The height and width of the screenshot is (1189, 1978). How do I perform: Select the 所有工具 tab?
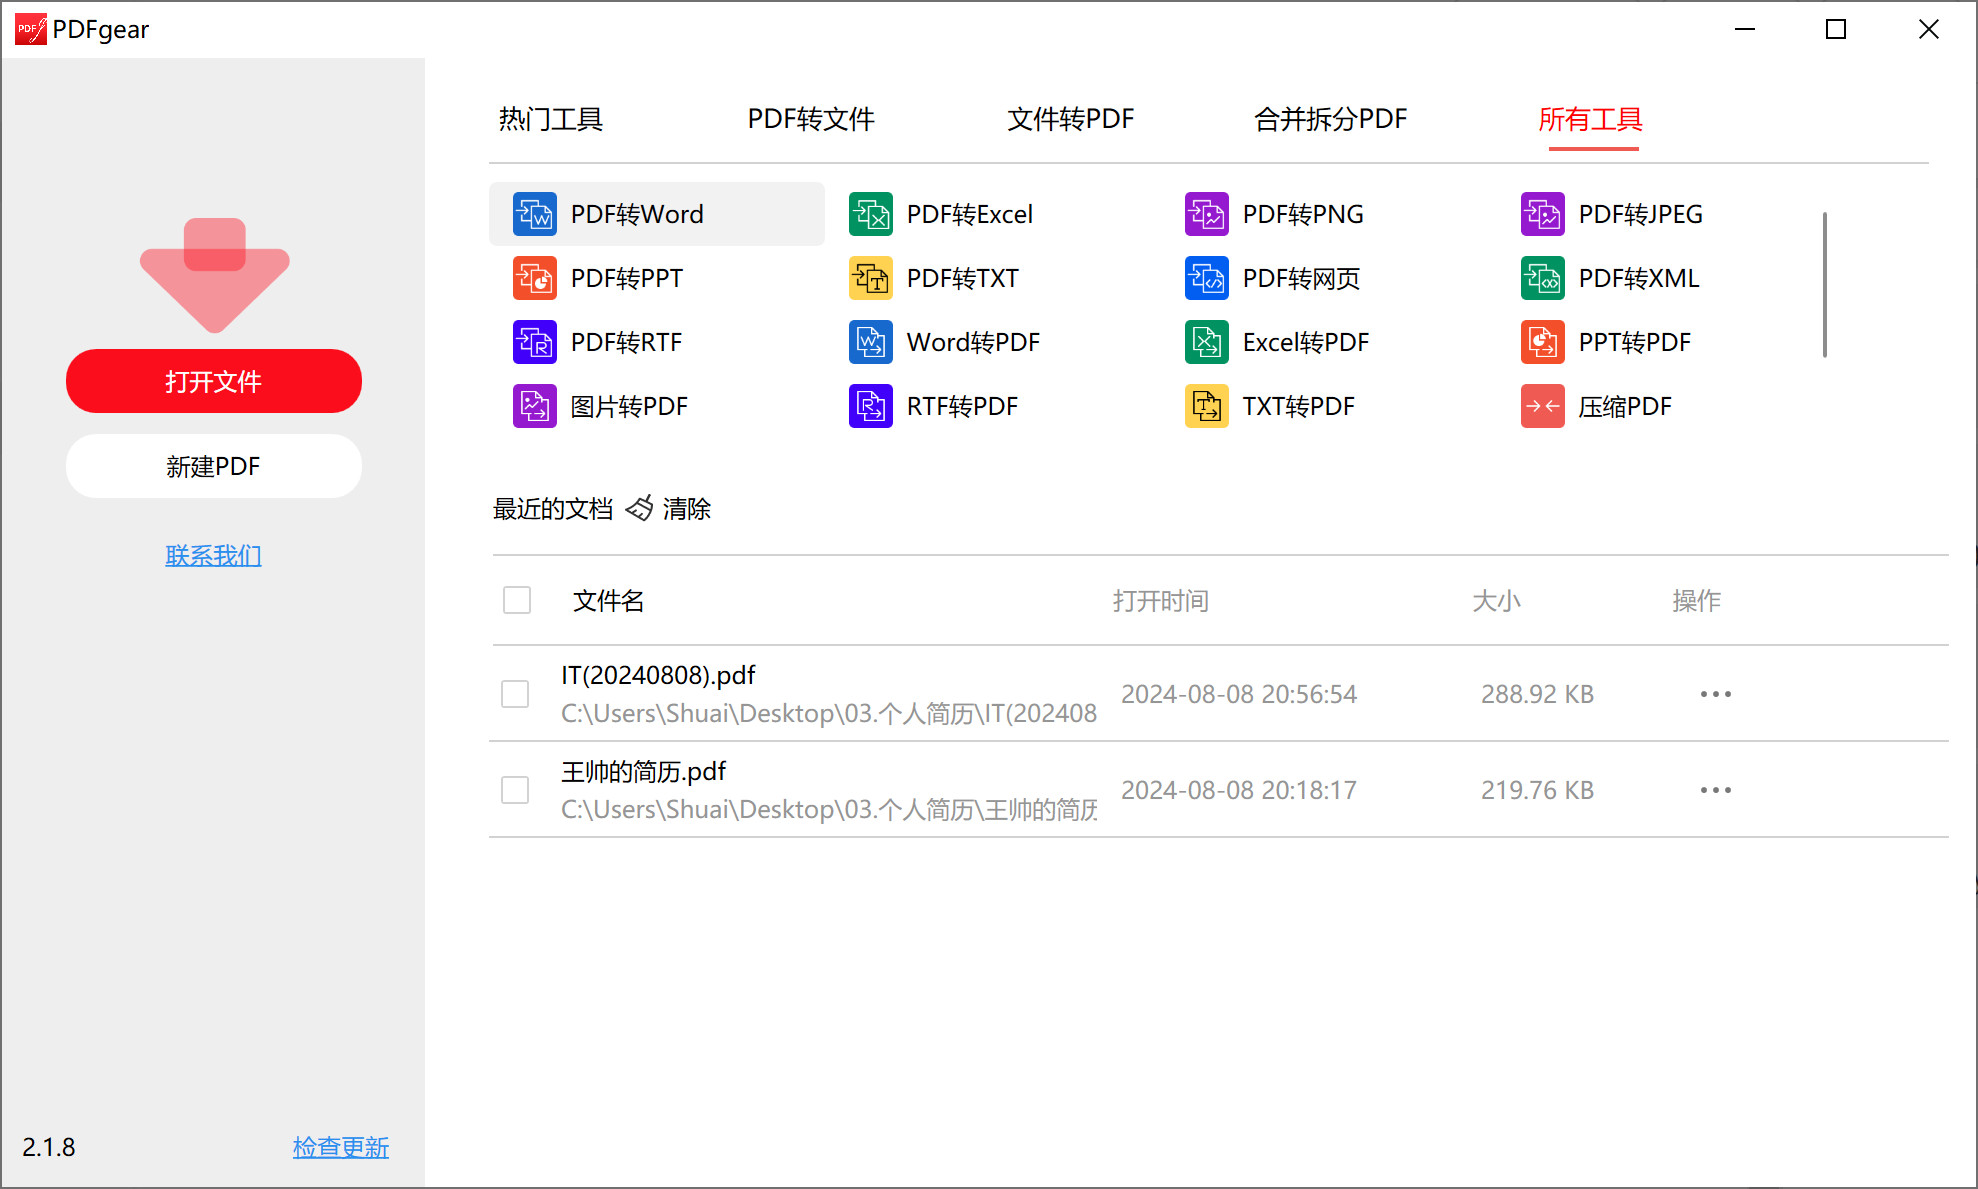tap(1591, 119)
